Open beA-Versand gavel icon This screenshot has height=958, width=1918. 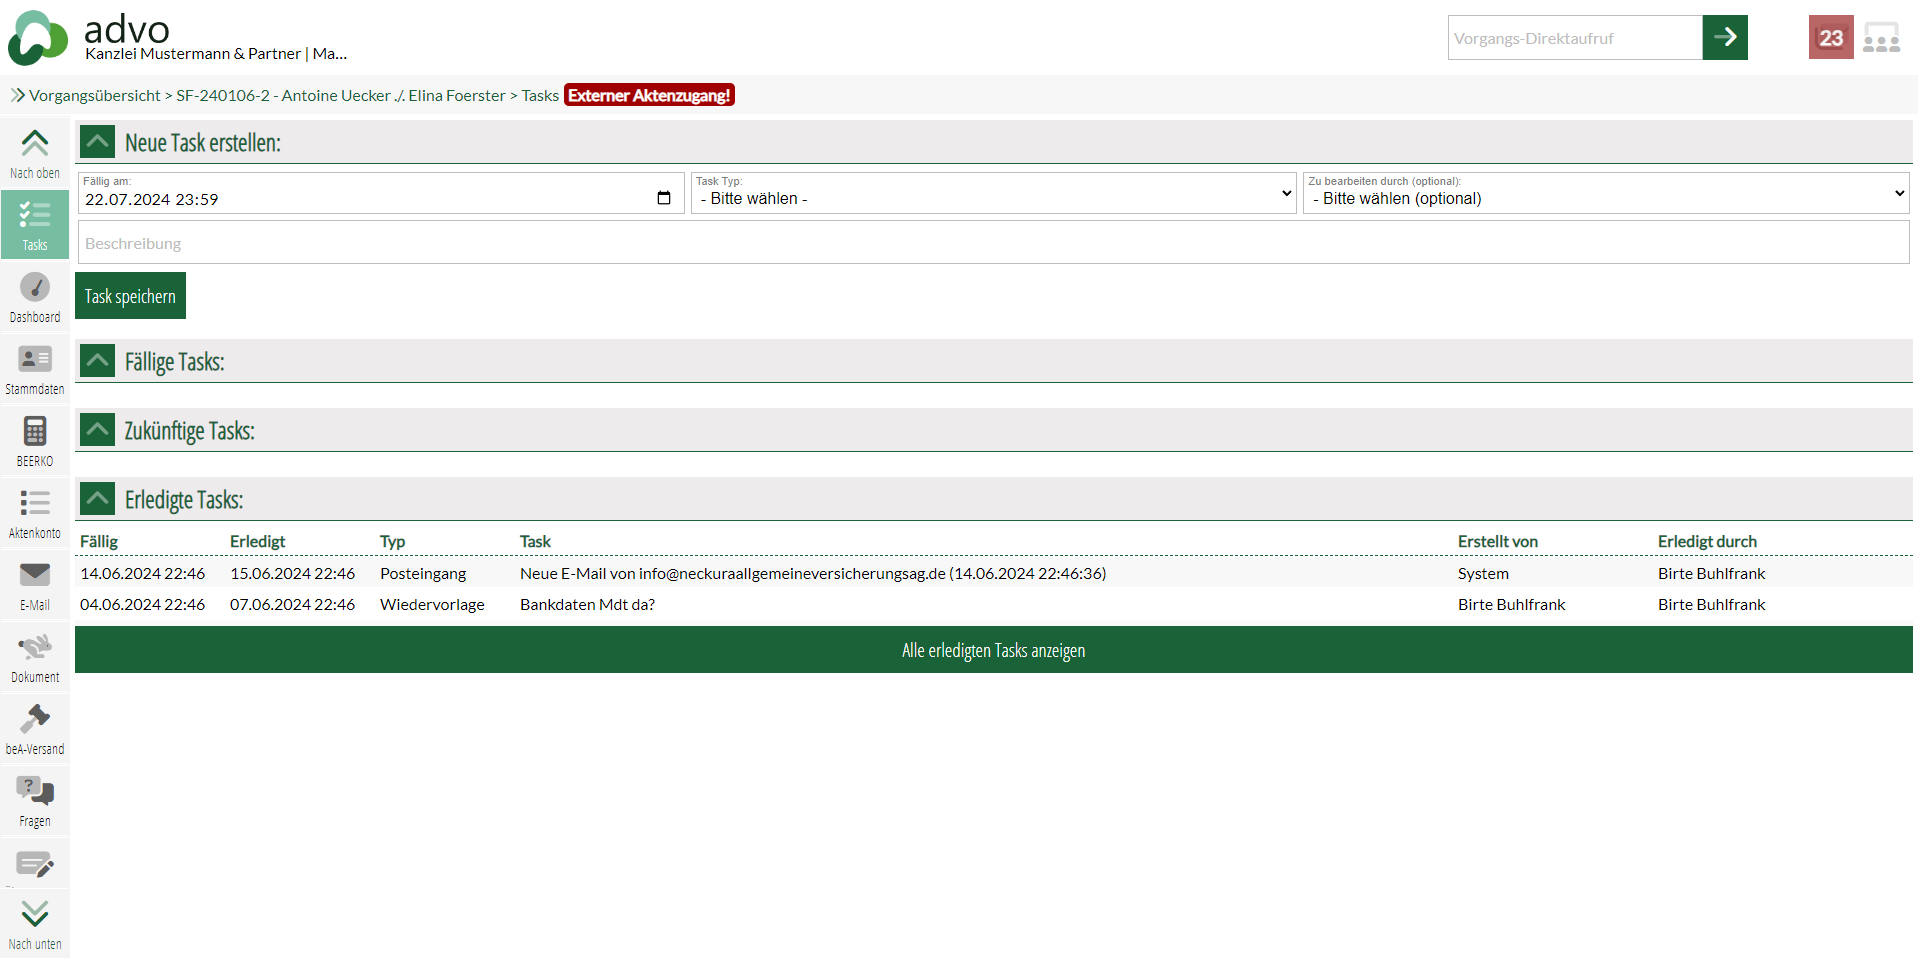coord(35,729)
